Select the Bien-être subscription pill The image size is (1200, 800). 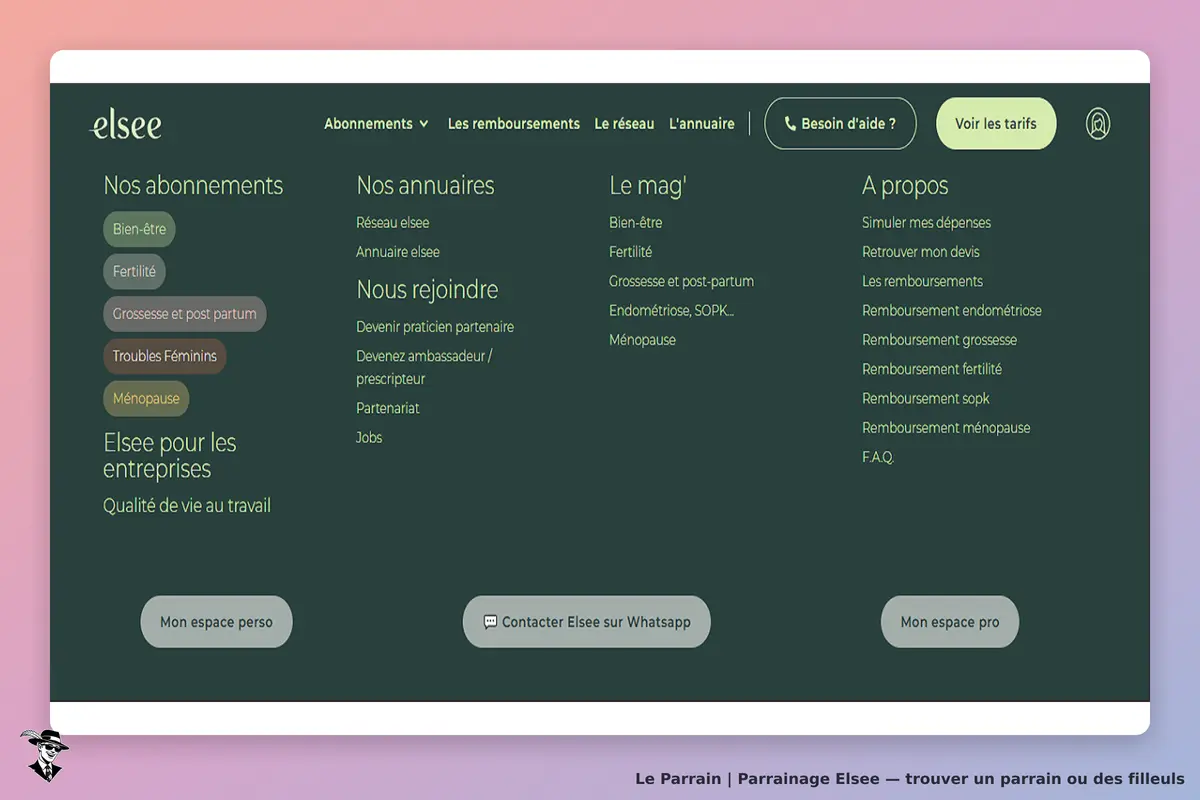139,229
